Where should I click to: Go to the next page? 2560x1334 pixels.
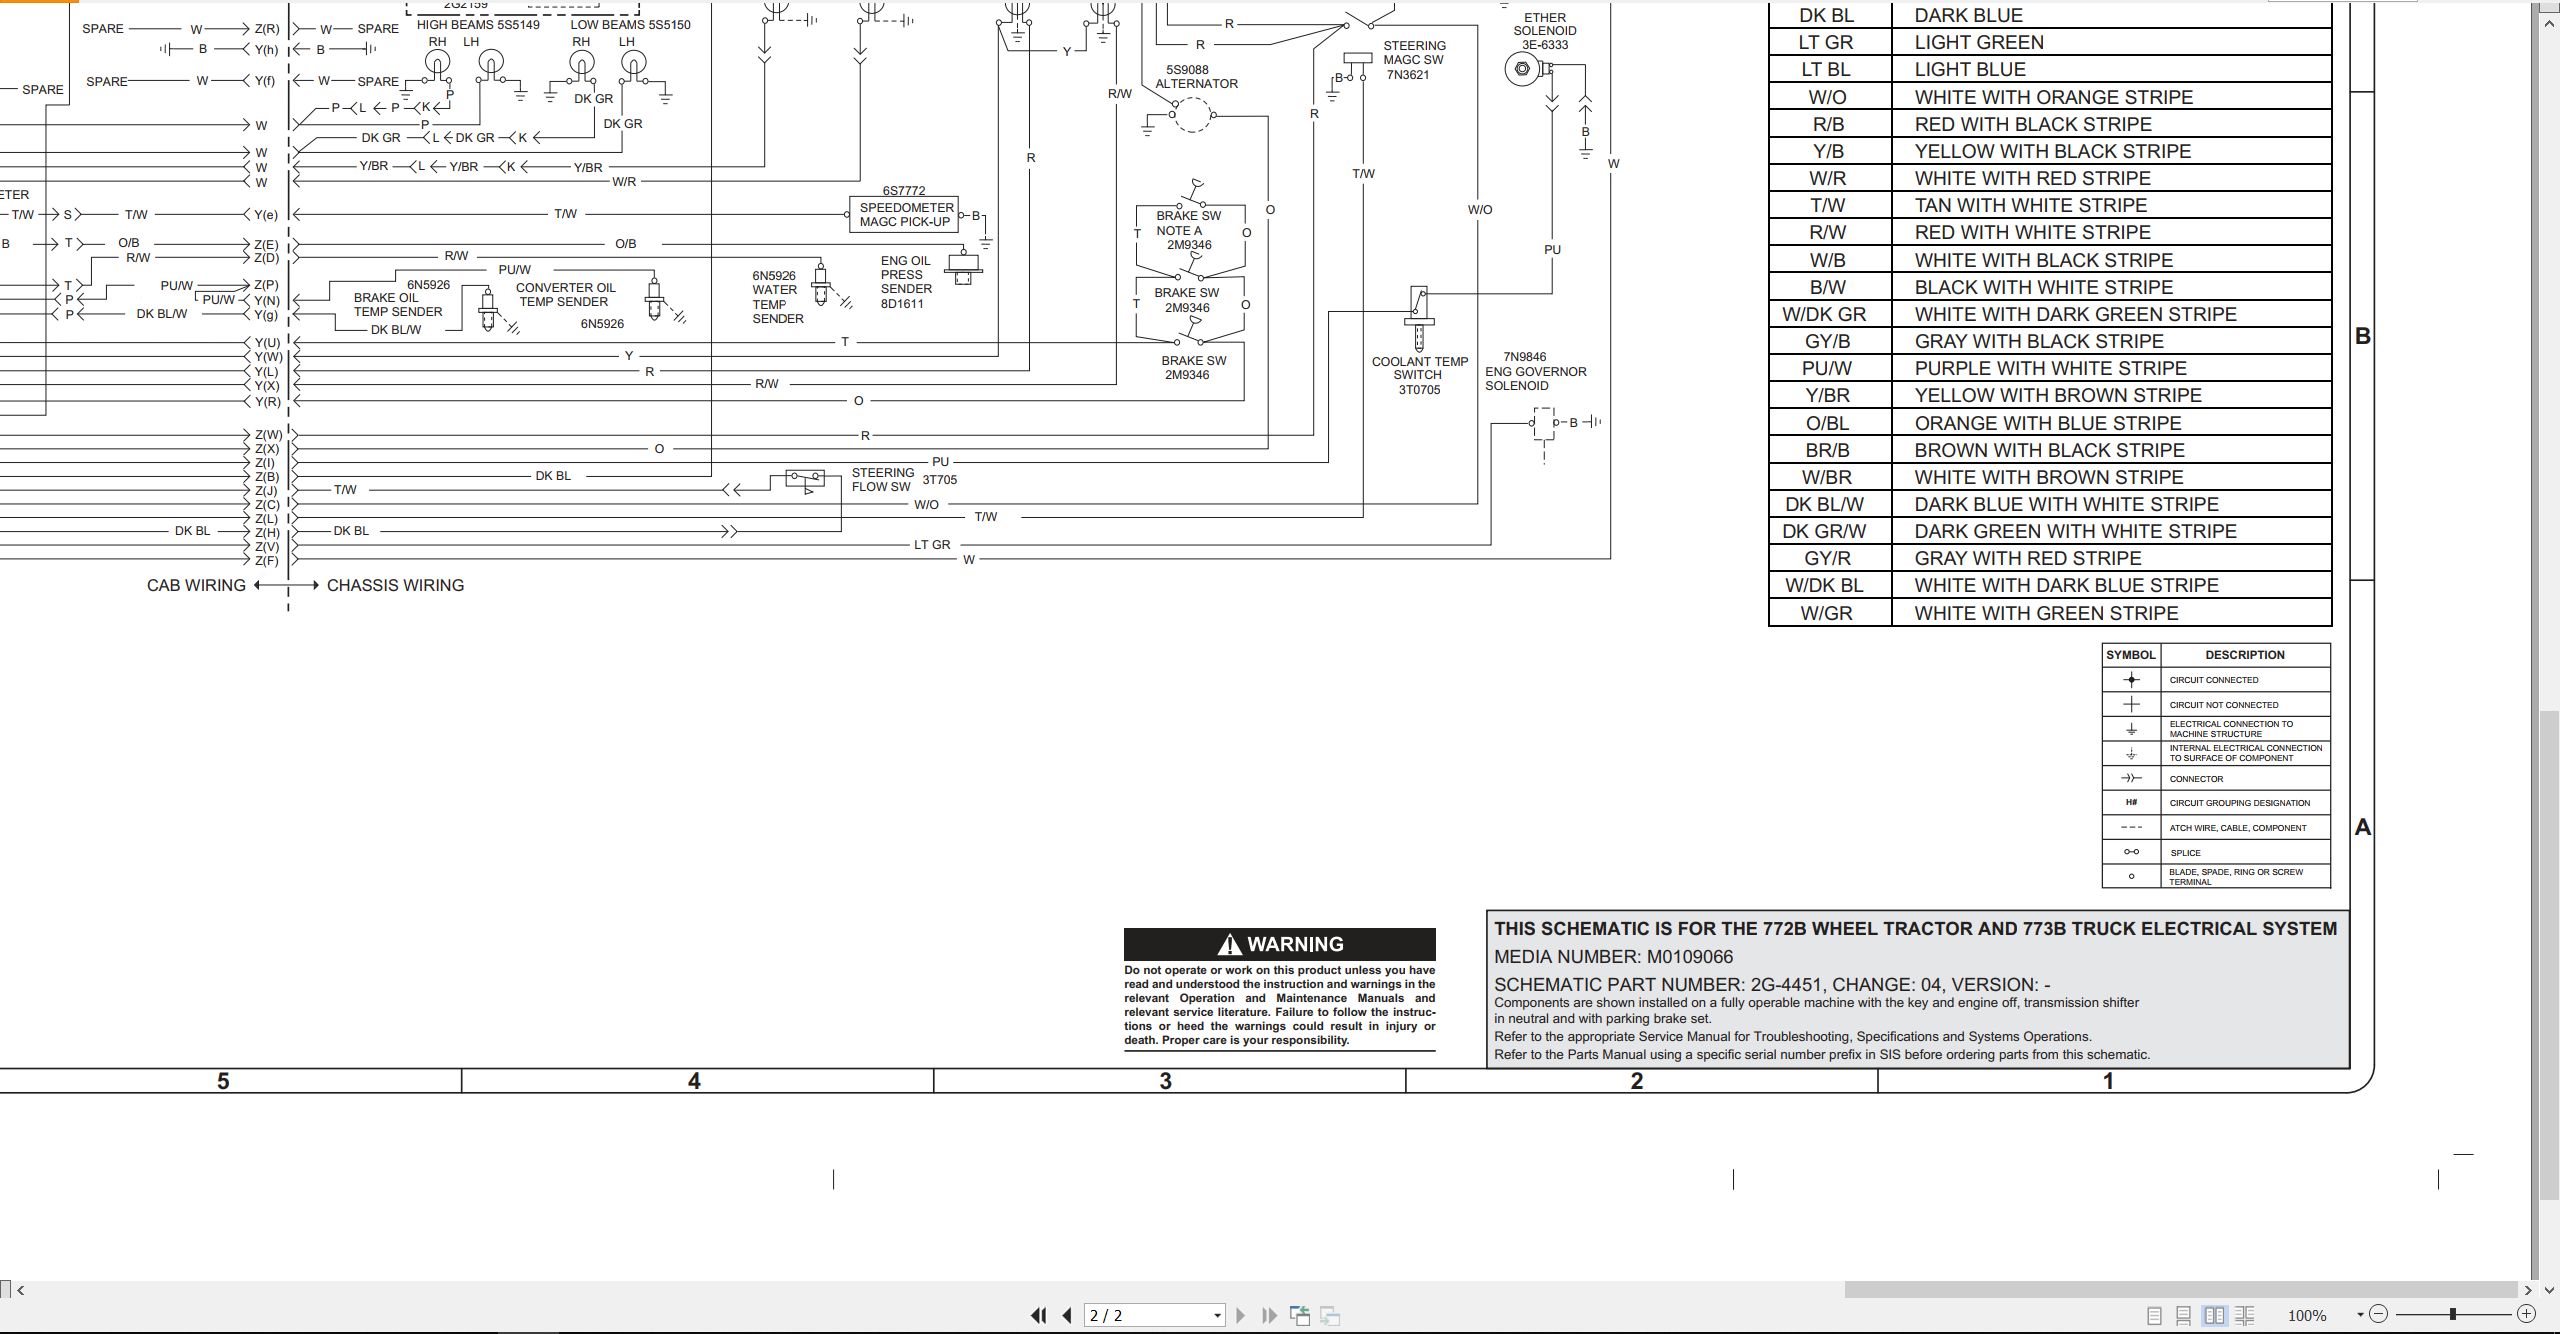point(1241,1316)
